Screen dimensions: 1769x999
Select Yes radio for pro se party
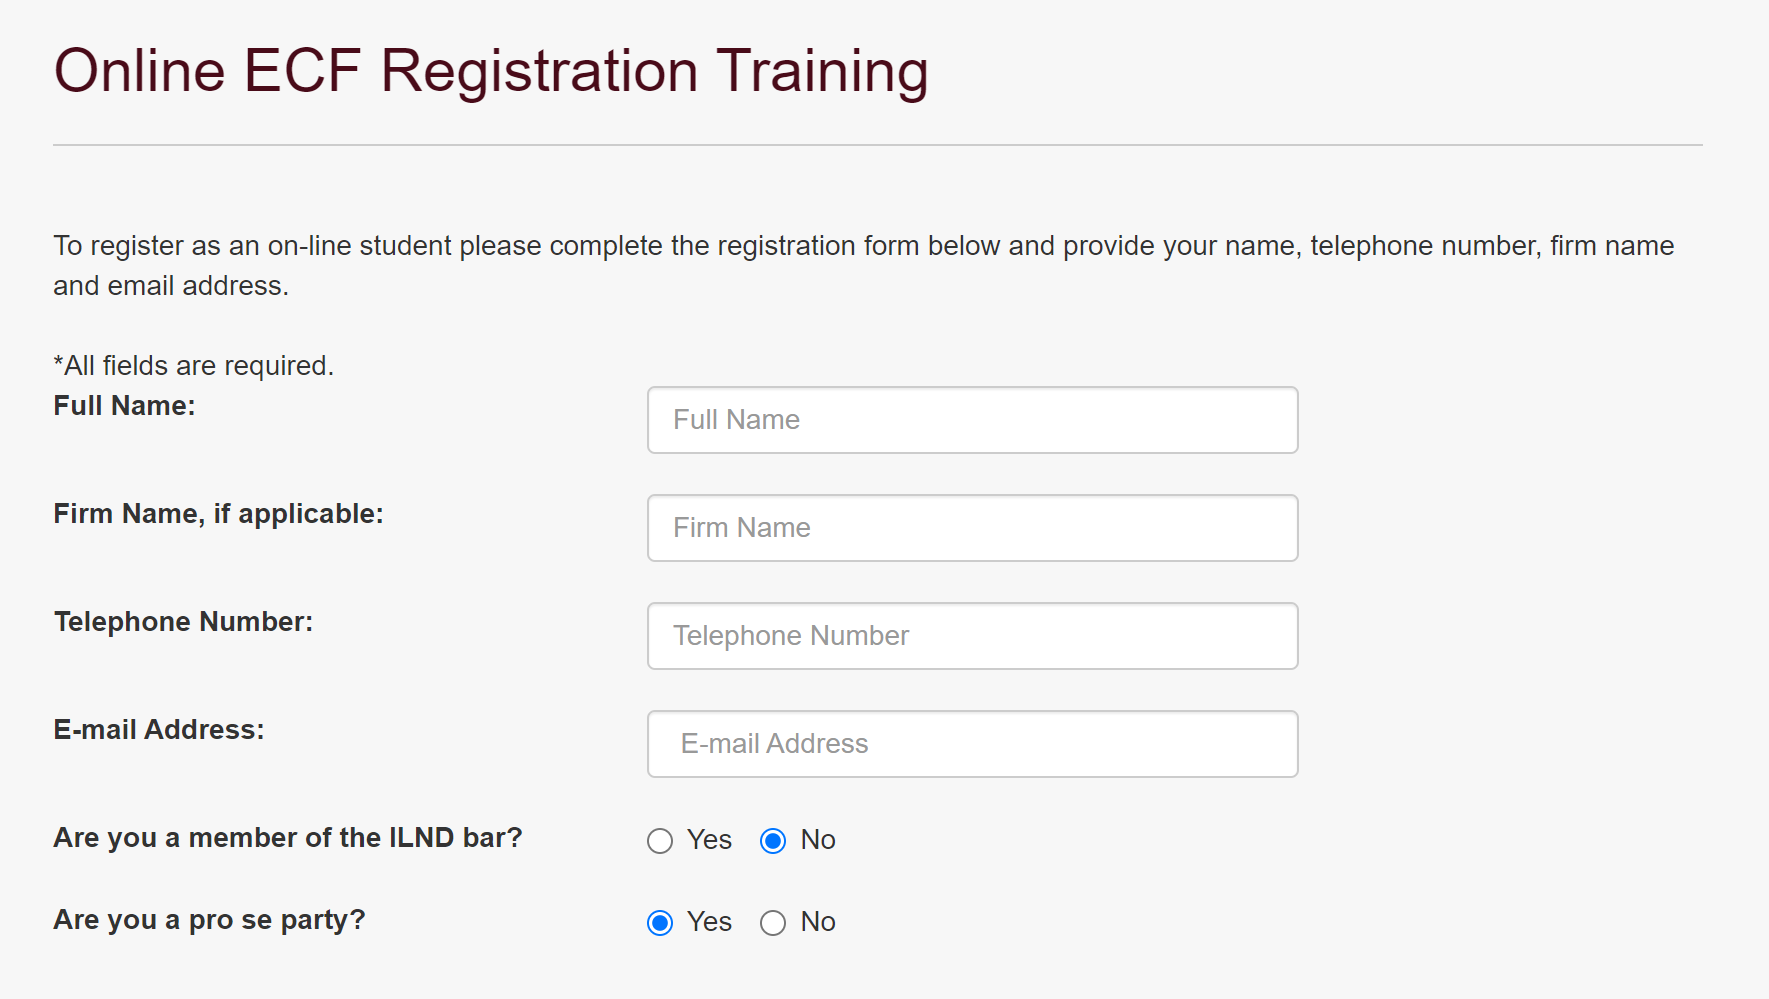(x=660, y=923)
